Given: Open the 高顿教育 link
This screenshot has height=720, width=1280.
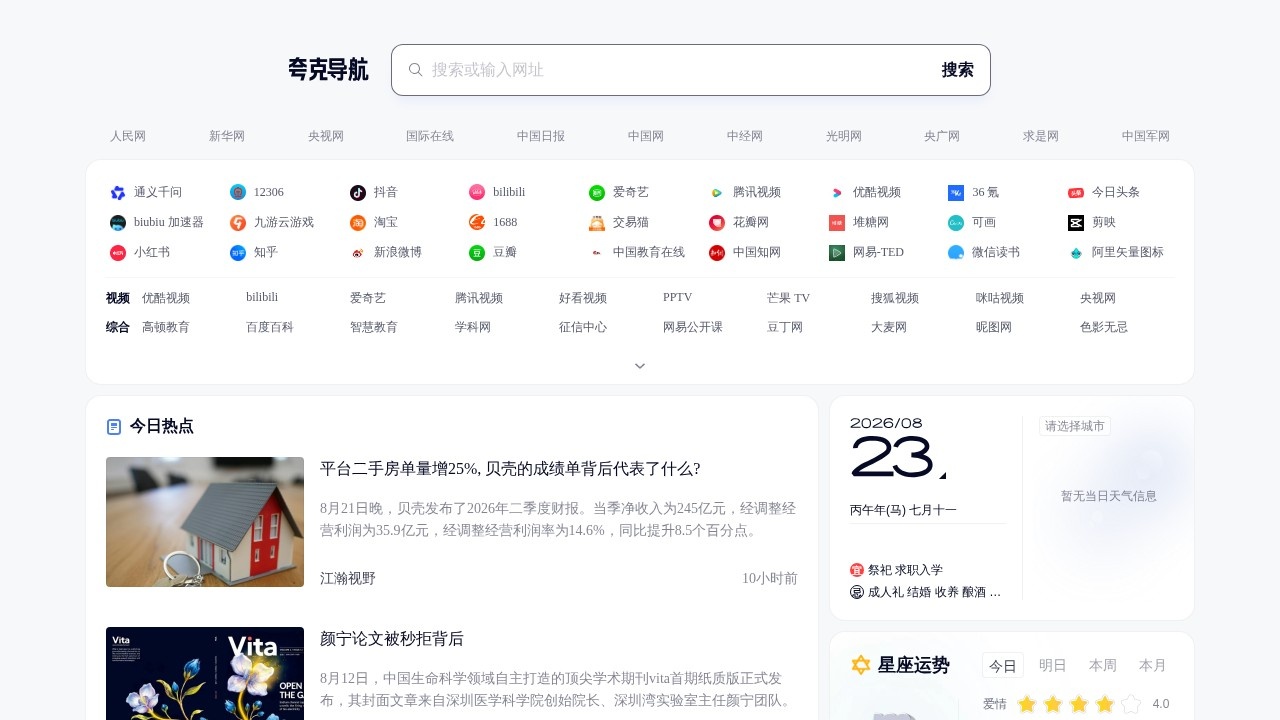Looking at the screenshot, I should pyautogui.click(x=166, y=327).
